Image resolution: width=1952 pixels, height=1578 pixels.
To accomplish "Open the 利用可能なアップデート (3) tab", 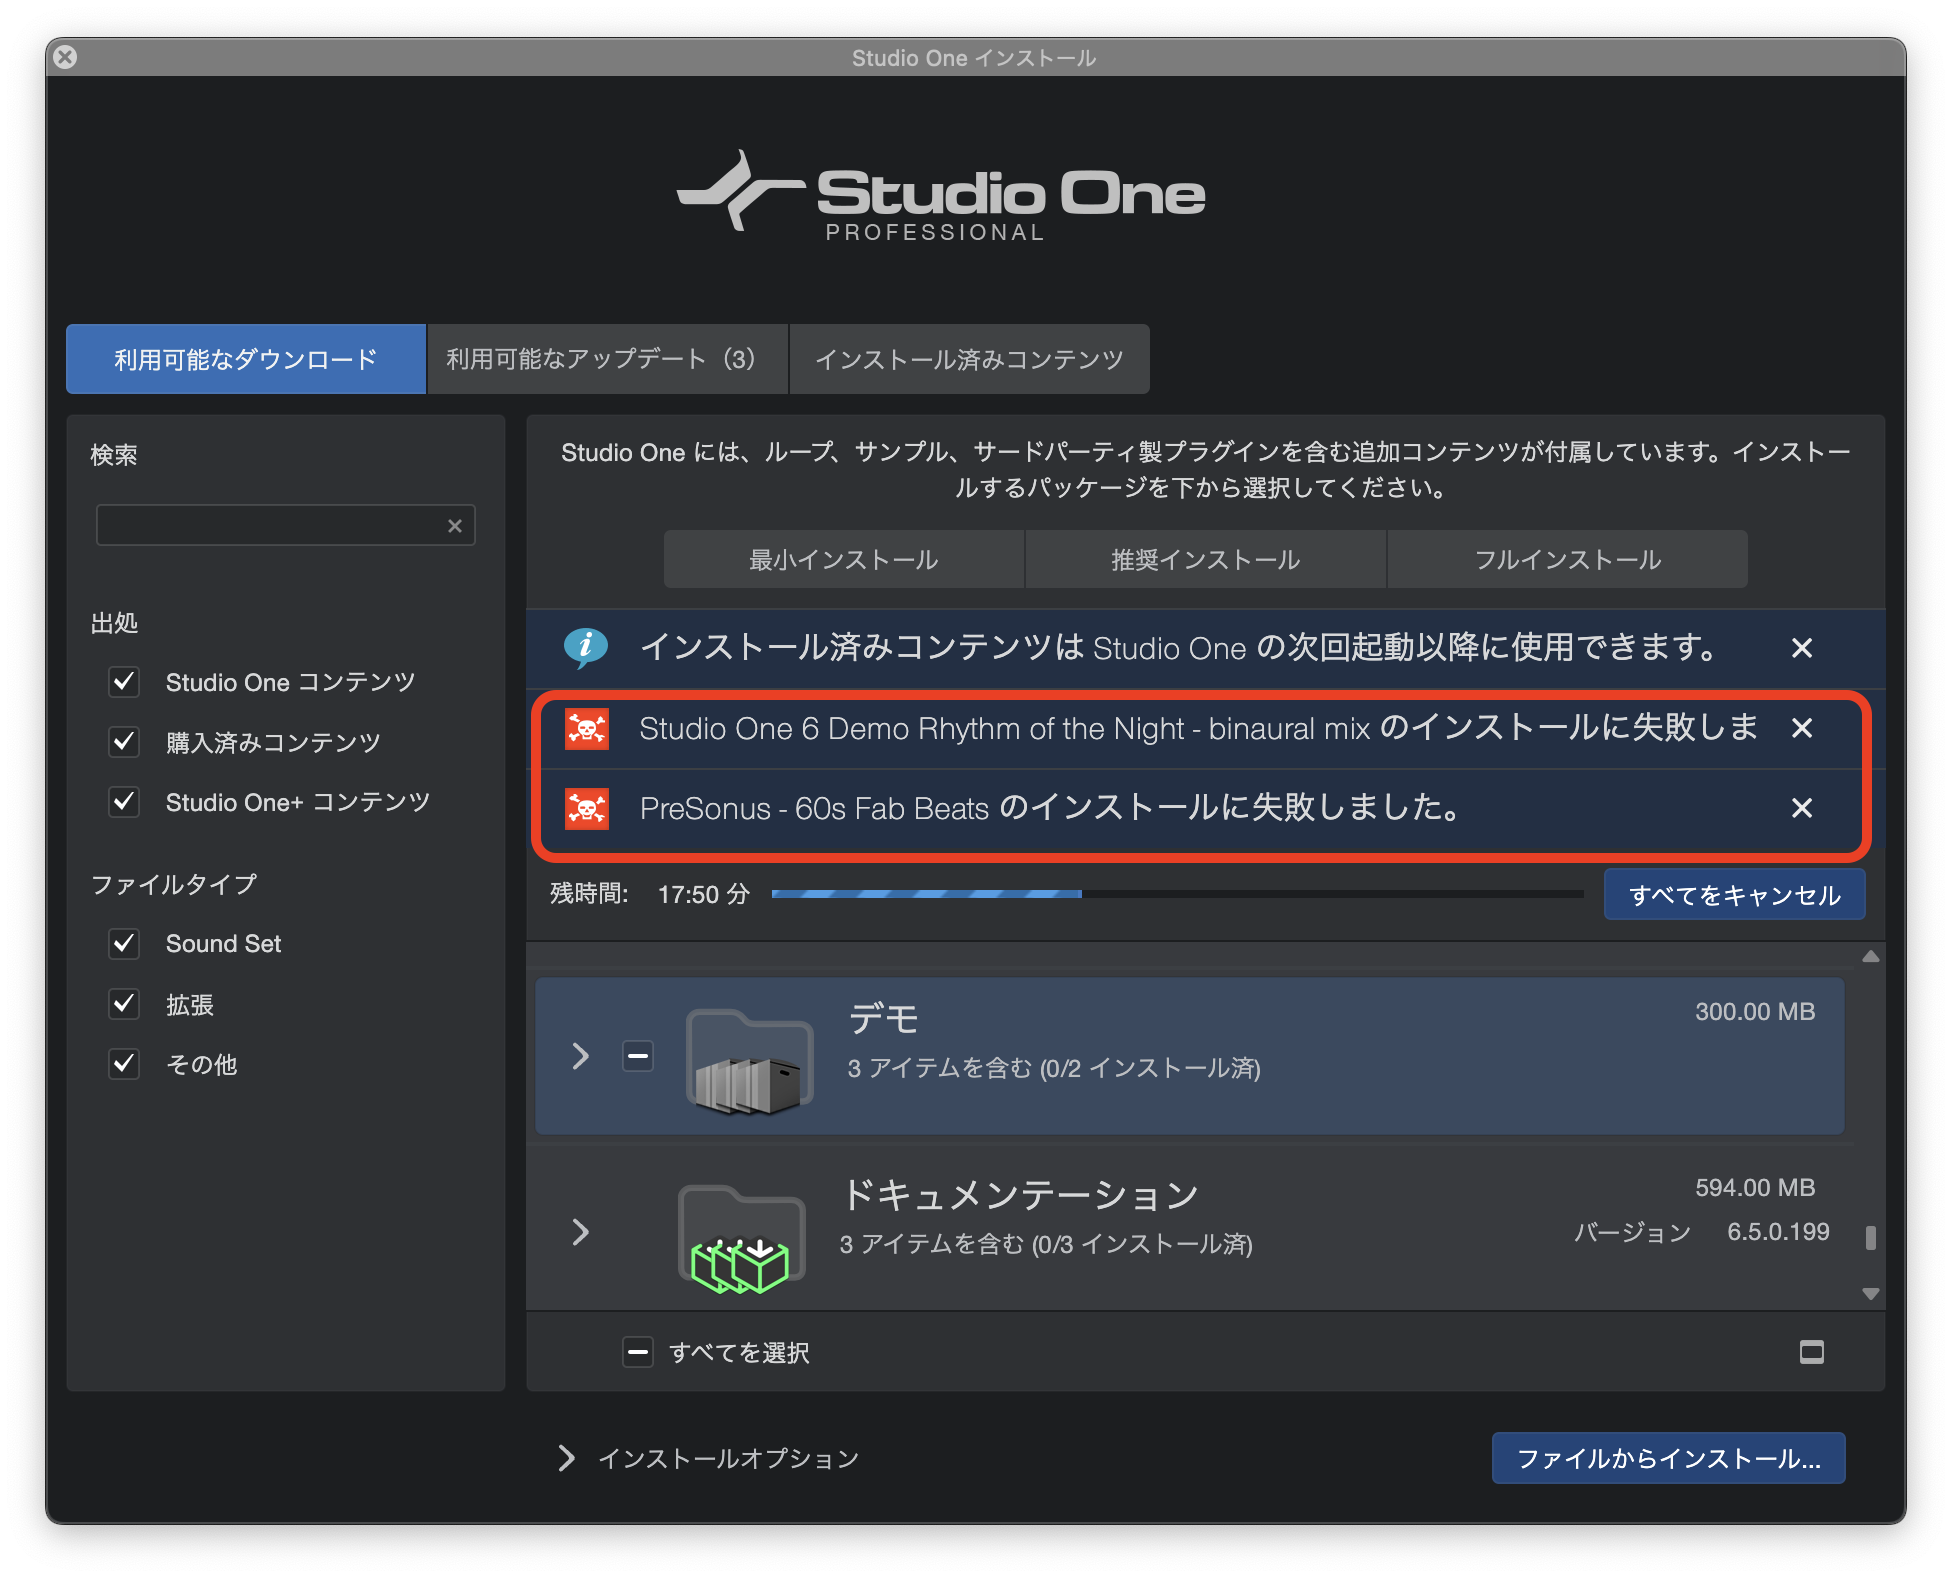I will [x=607, y=359].
